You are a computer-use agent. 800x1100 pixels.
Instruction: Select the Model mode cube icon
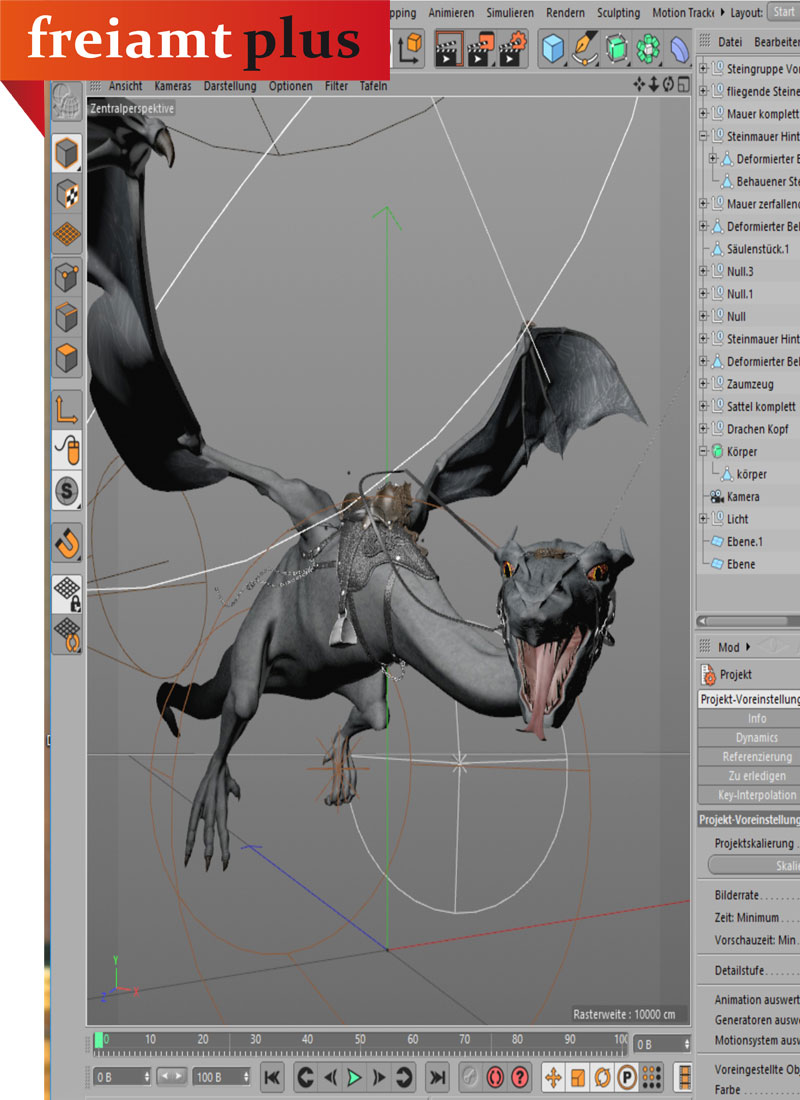click(x=67, y=152)
